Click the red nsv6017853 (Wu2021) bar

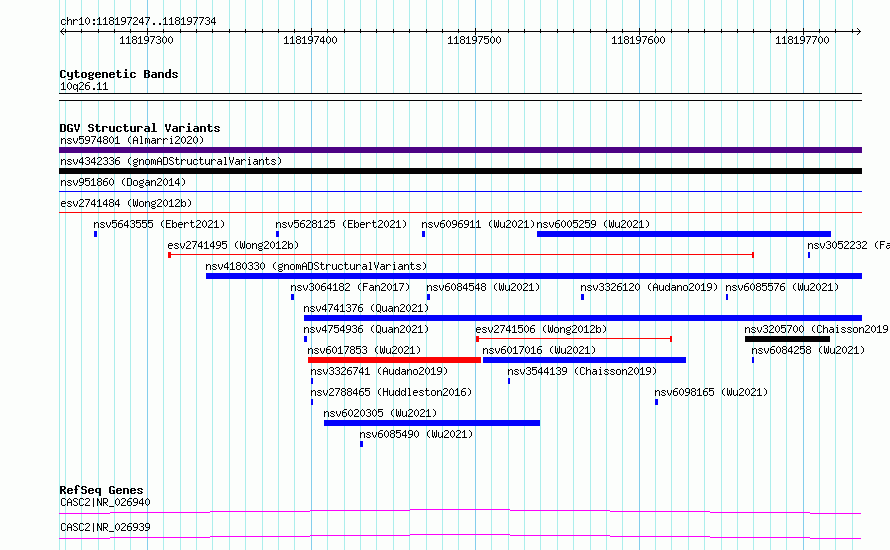click(394, 360)
